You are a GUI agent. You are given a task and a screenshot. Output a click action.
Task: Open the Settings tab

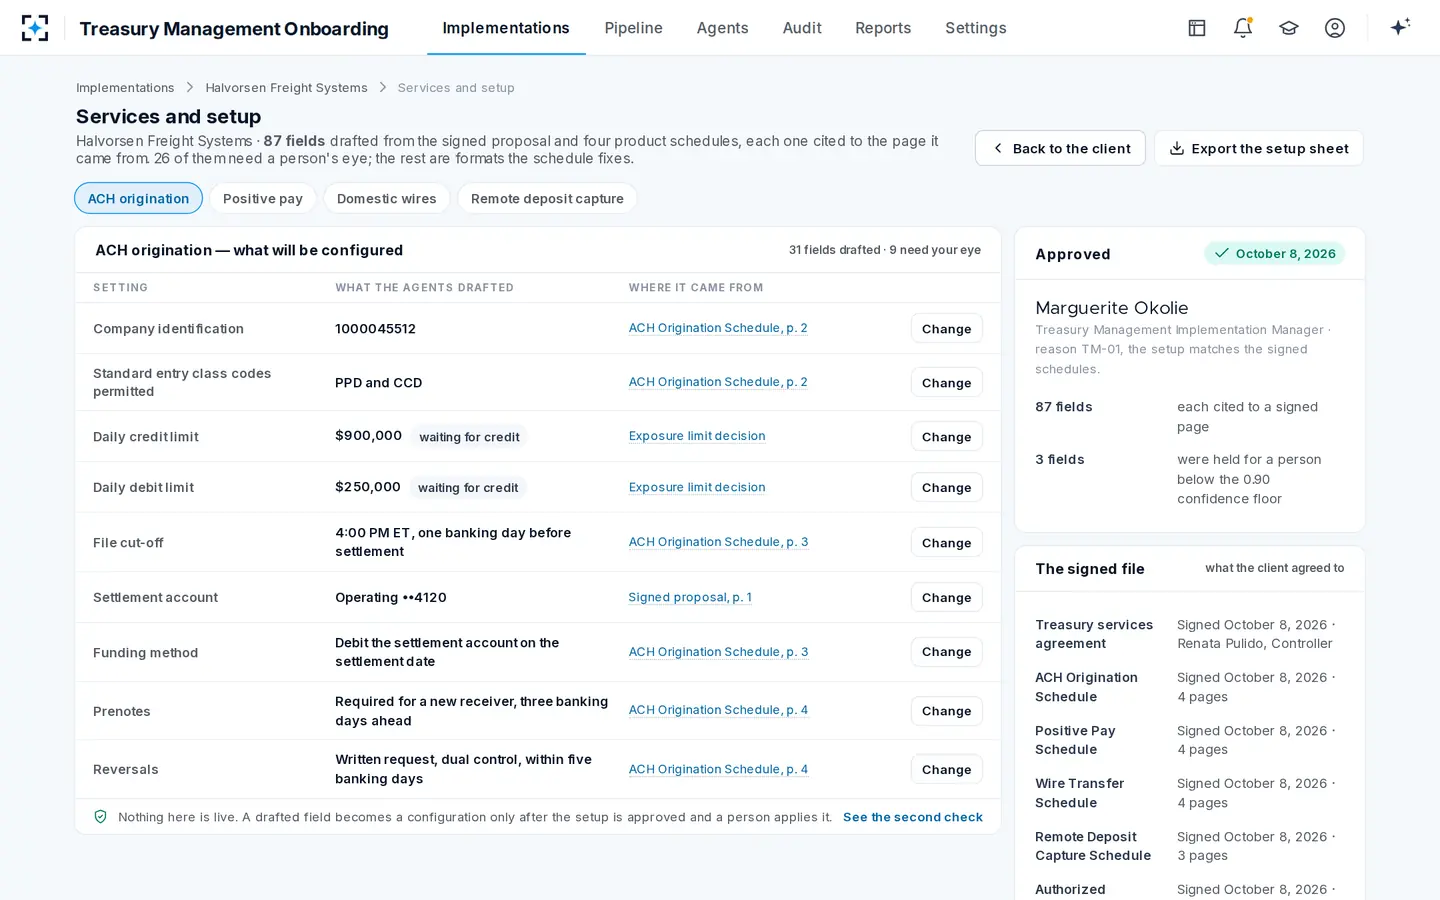click(976, 28)
